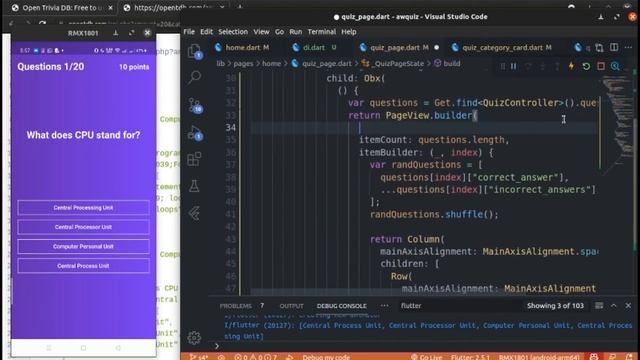Pause the debug session
Image resolution: width=640 pixels, height=360 pixels.
[513, 66]
